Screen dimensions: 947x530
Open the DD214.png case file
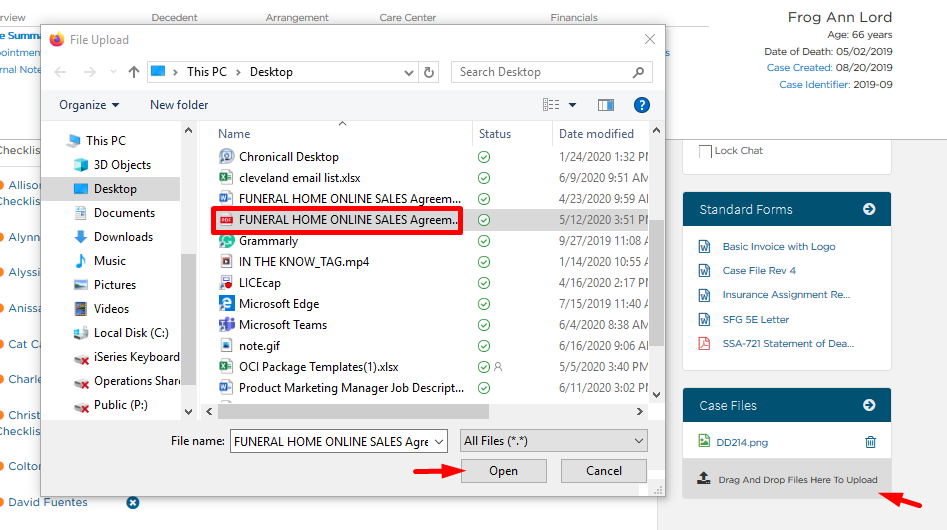tap(742, 442)
